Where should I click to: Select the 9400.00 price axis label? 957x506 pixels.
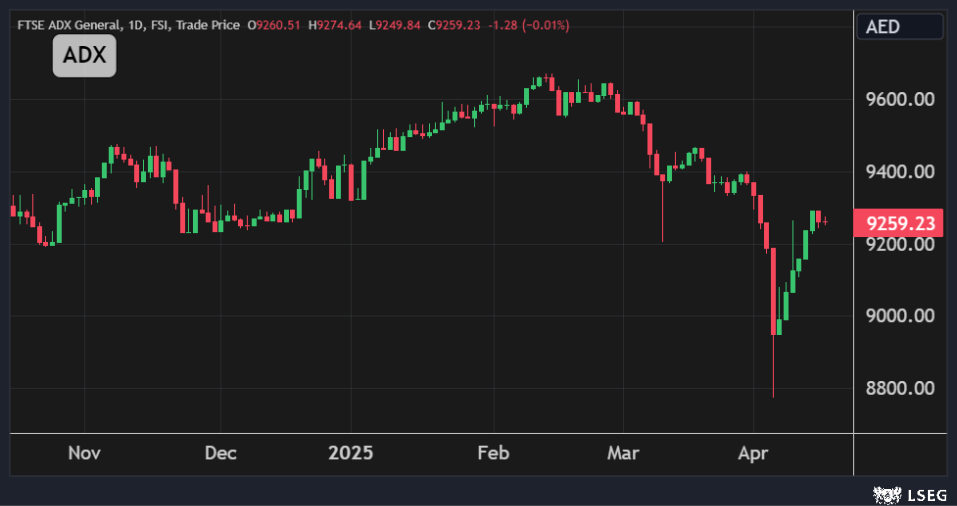point(899,172)
